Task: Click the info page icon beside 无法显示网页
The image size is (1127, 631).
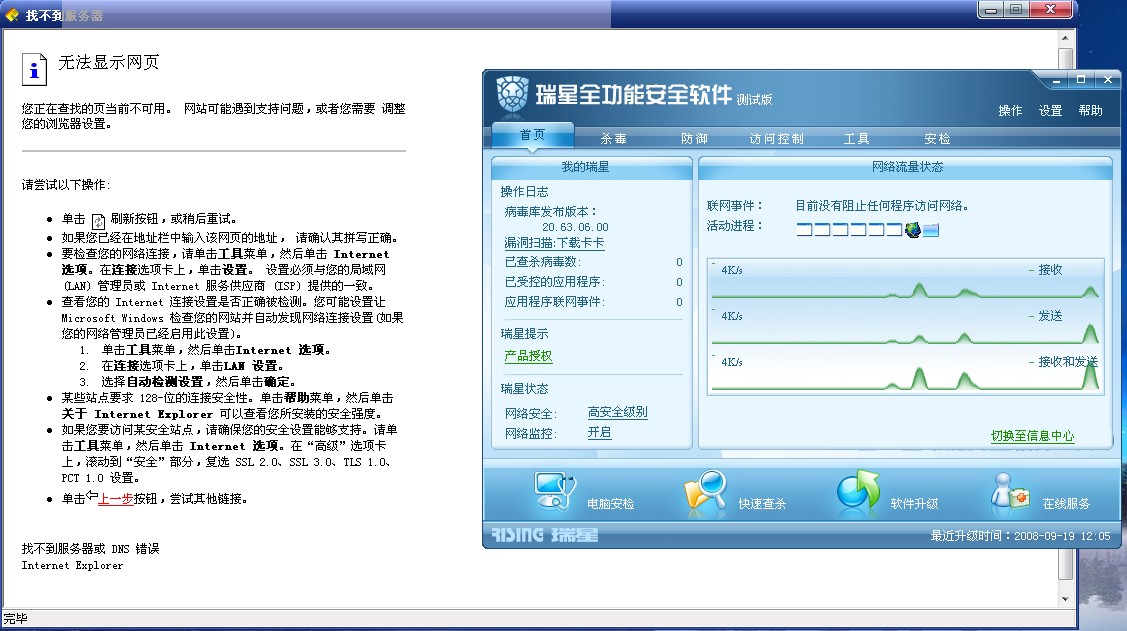Action: click(34, 70)
